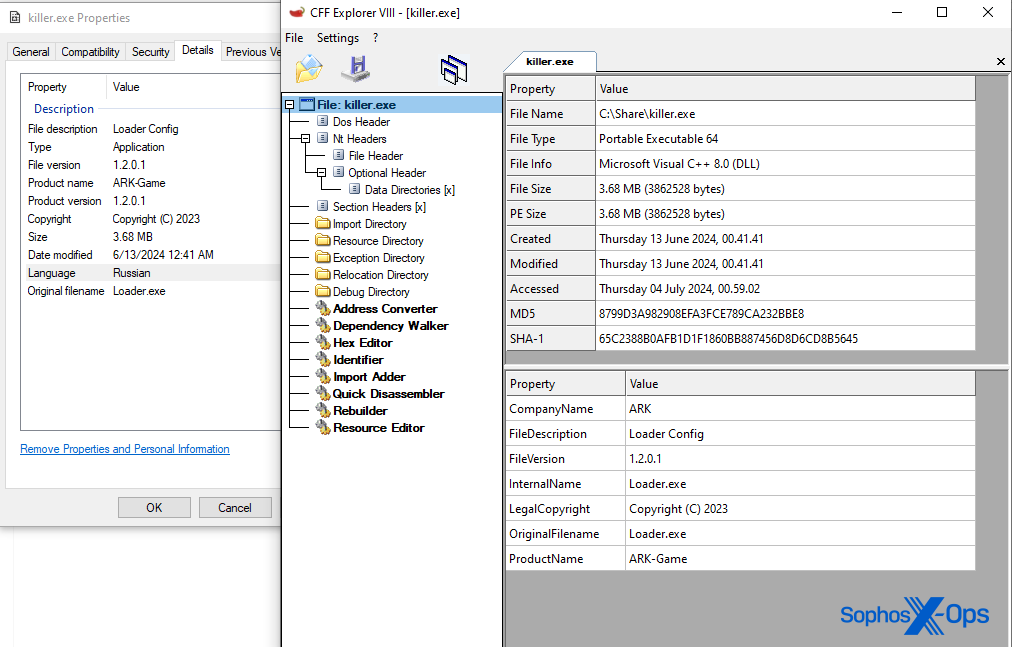Click the SHA-1 hash value cell
This screenshot has height=647, width=1012.
pos(785,338)
